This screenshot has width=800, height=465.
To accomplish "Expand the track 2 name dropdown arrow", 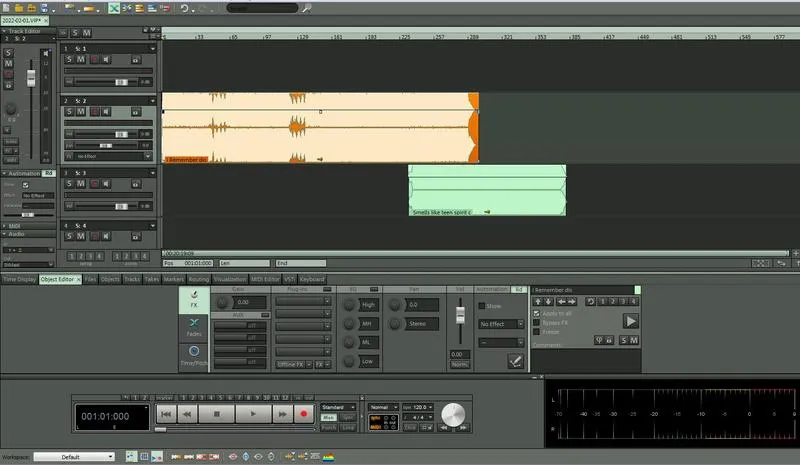I will (x=153, y=101).
